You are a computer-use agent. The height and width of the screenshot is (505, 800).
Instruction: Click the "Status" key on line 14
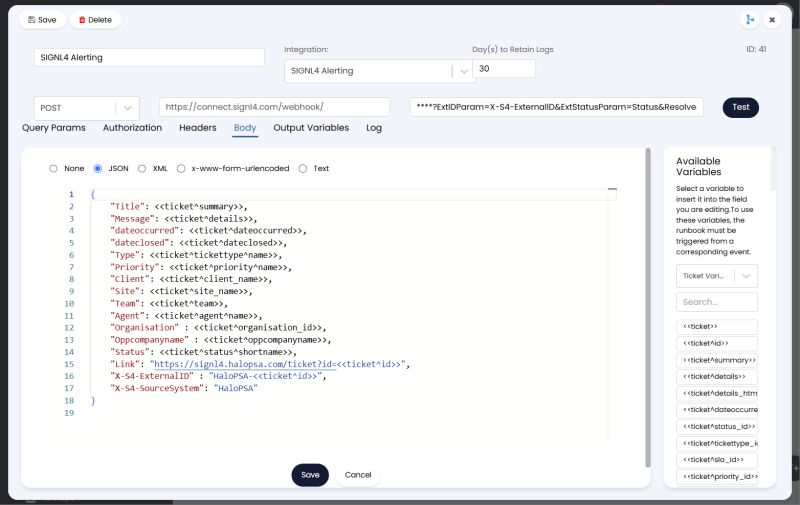point(130,352)
